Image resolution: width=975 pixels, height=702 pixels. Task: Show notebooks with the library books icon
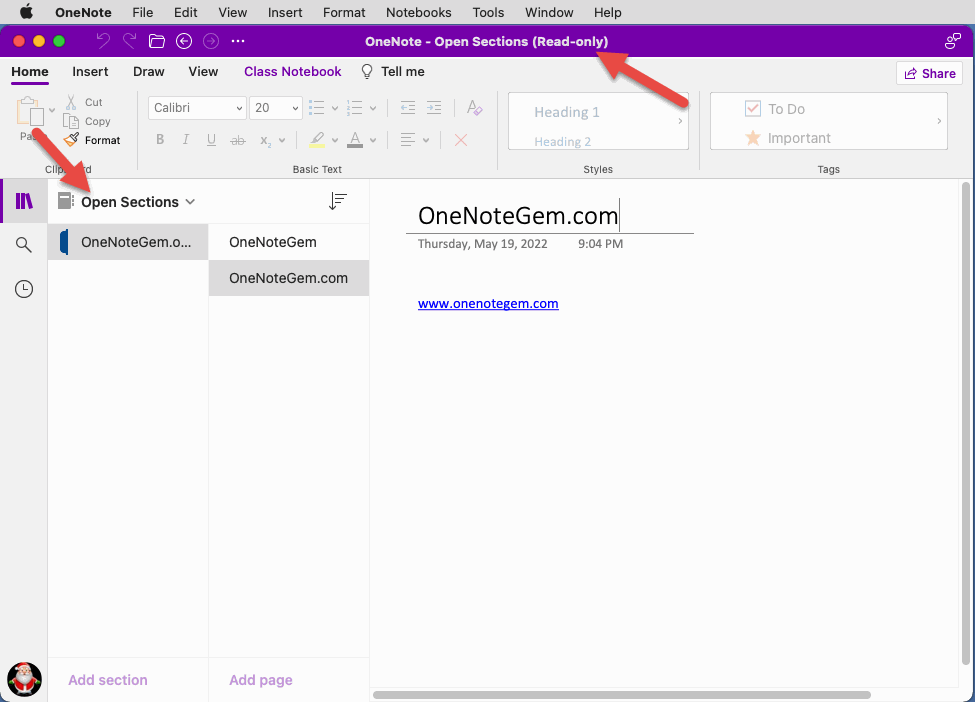coord(24,201)
